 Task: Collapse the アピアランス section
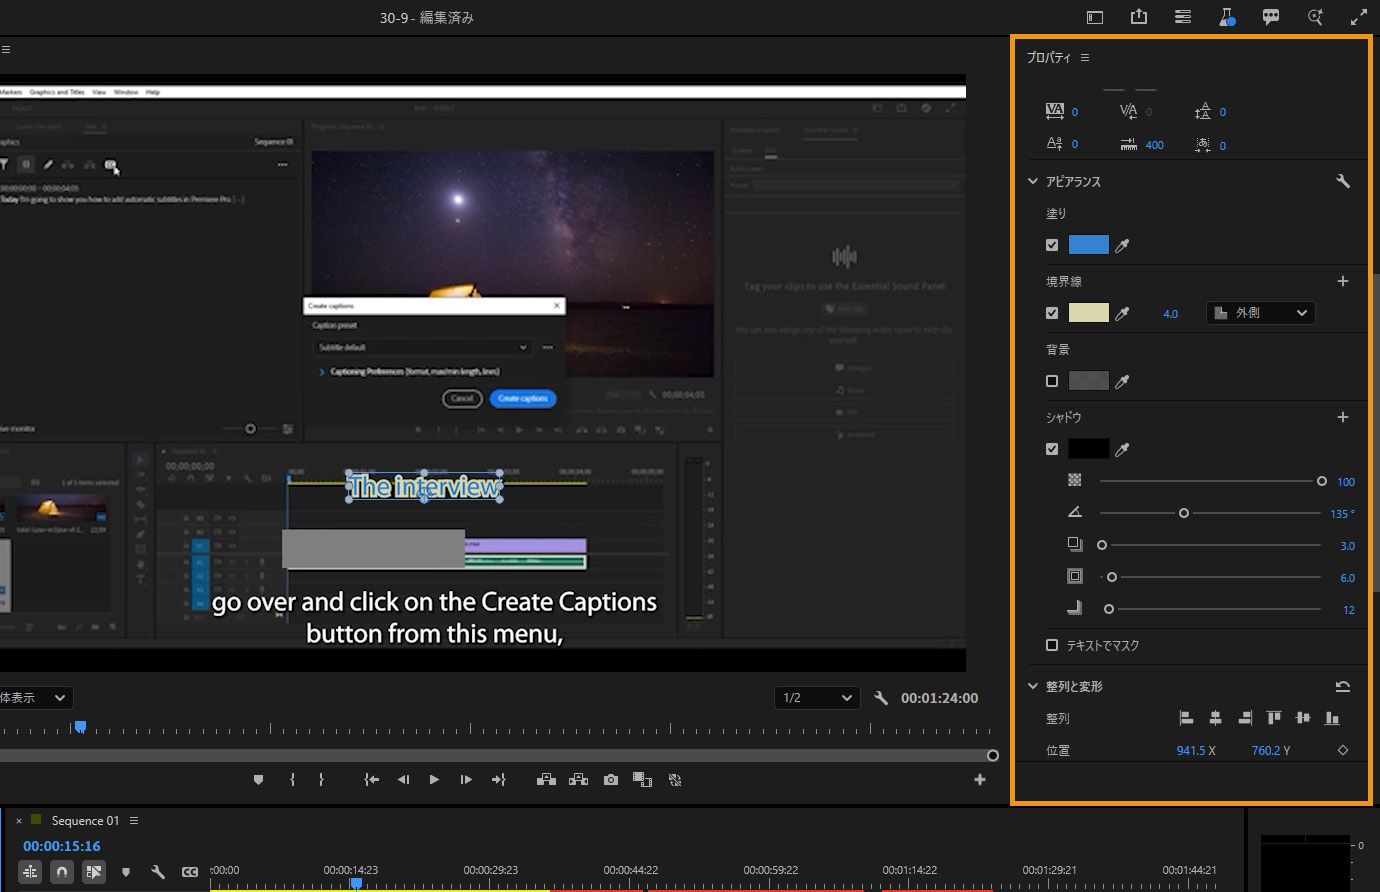(x=1033, y=181)
